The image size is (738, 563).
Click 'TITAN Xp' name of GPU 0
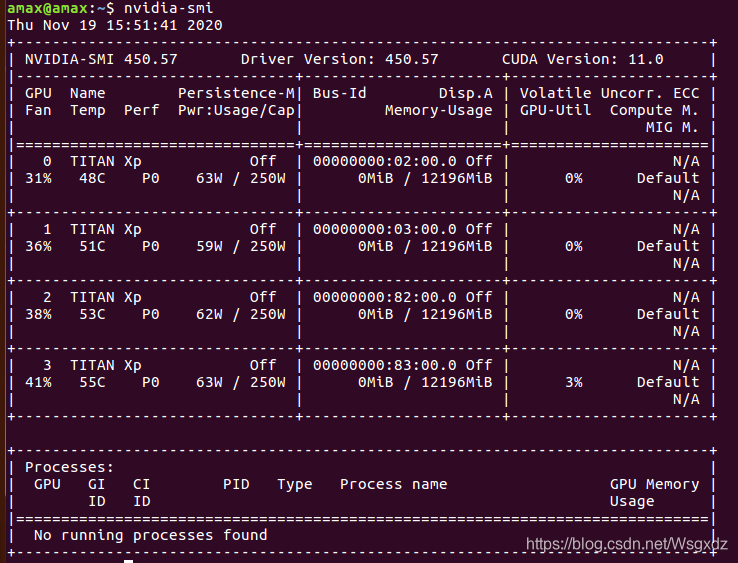click(x=105, y=161)
